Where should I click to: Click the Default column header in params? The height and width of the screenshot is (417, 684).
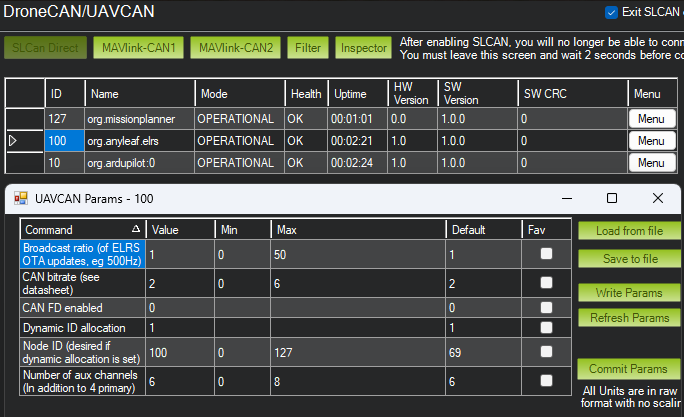(x=484, y=229)
